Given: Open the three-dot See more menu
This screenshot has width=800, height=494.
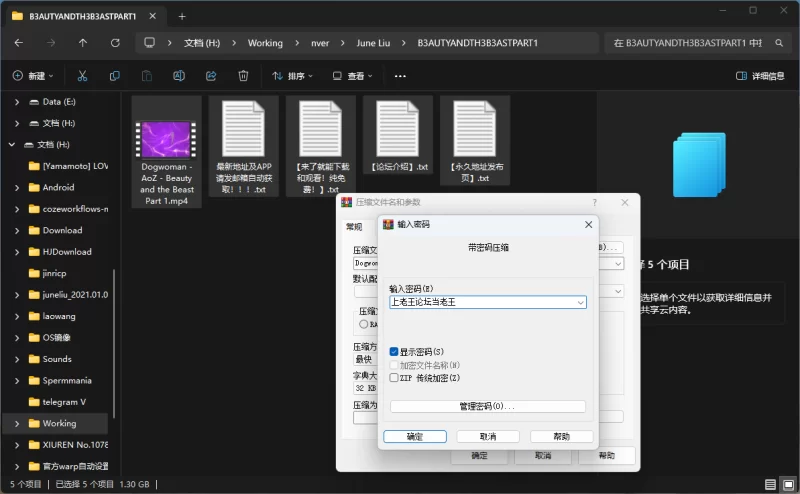Looking at the screenshot, I should [400, 76].
